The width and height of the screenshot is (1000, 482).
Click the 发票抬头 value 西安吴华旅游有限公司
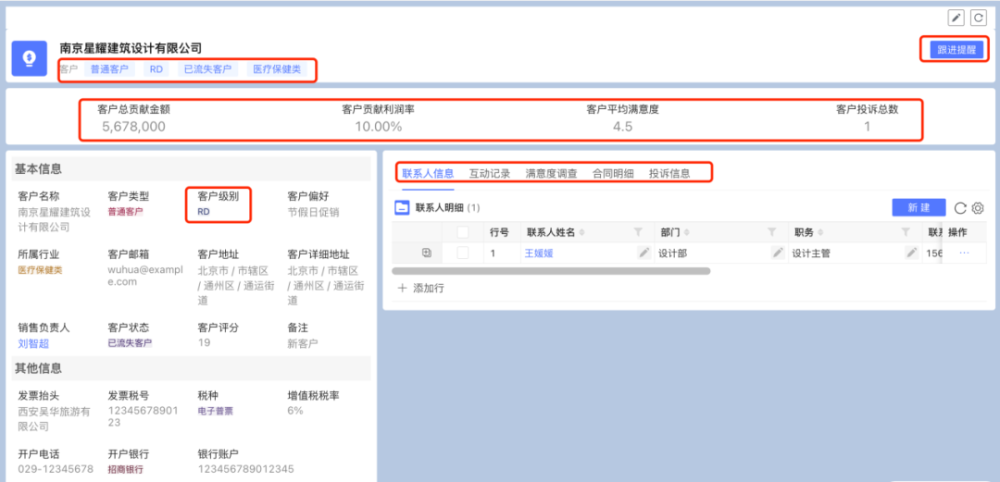pos(54,419)
